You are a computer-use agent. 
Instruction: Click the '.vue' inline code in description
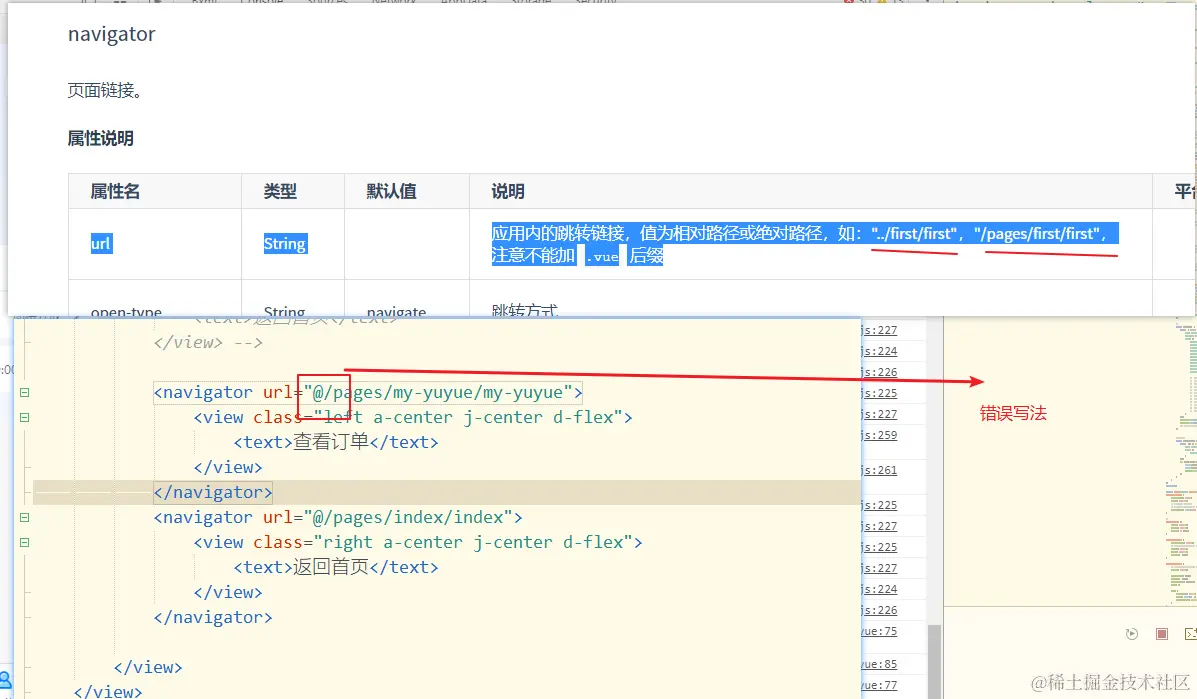[602, 256]
